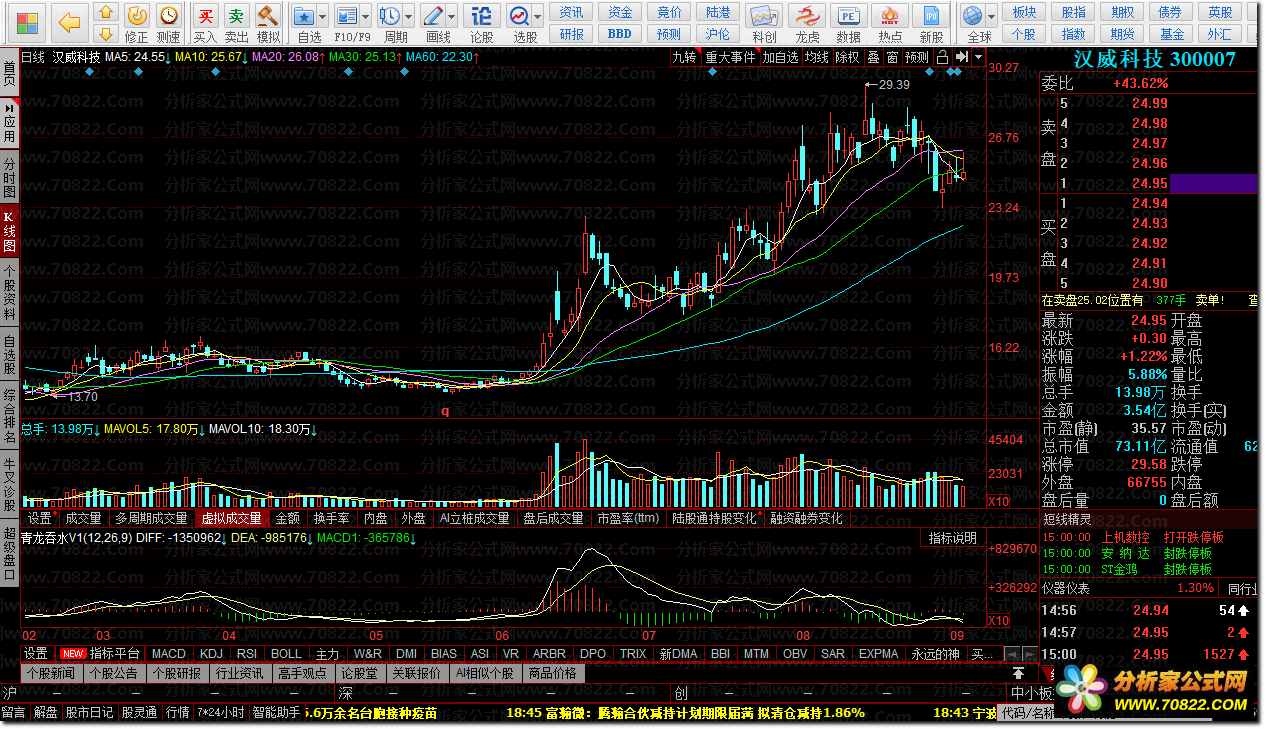
Task: Click the 永远的神 indicator tab
Action: [935, 653]
